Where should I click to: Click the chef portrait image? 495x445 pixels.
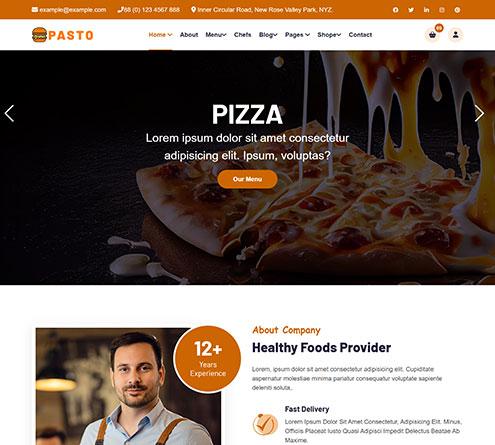[x=128, y=387]
